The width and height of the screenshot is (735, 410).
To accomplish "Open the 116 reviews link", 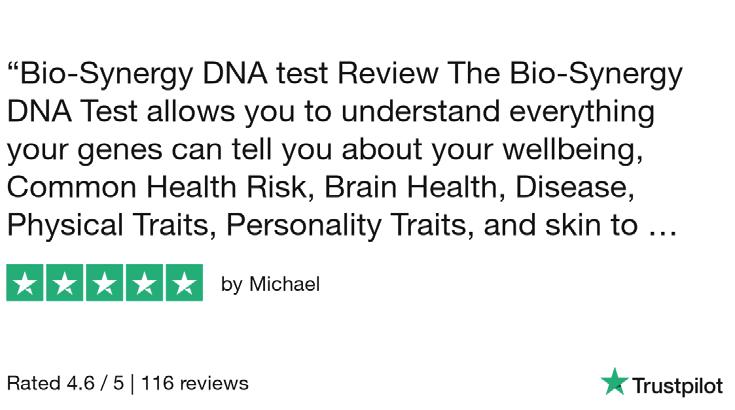I will click(197, 383).
